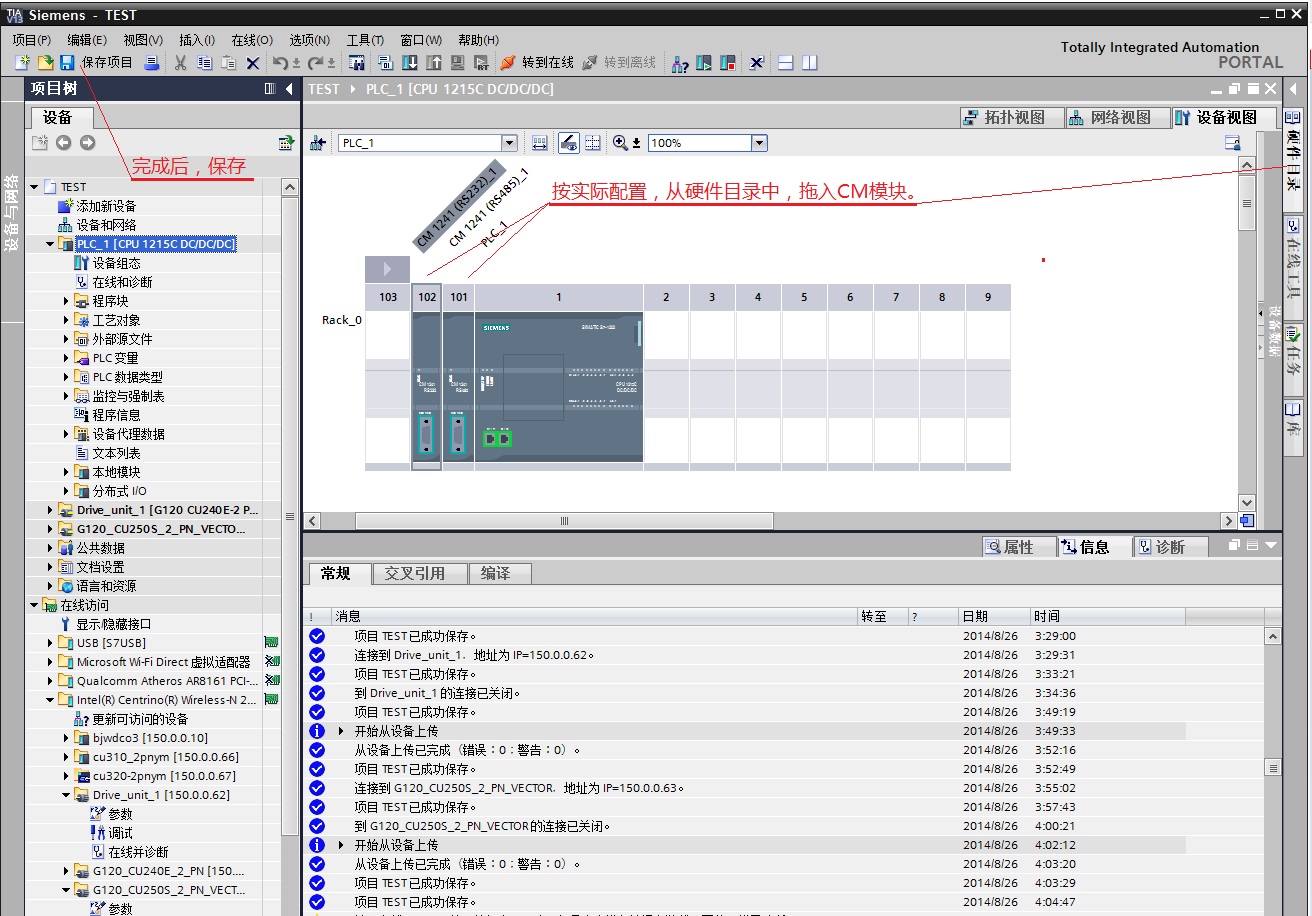Viewport: 1312px width, 916px height.
Task: Click the undo arrow icon
Action: click(x=280, y=63)
